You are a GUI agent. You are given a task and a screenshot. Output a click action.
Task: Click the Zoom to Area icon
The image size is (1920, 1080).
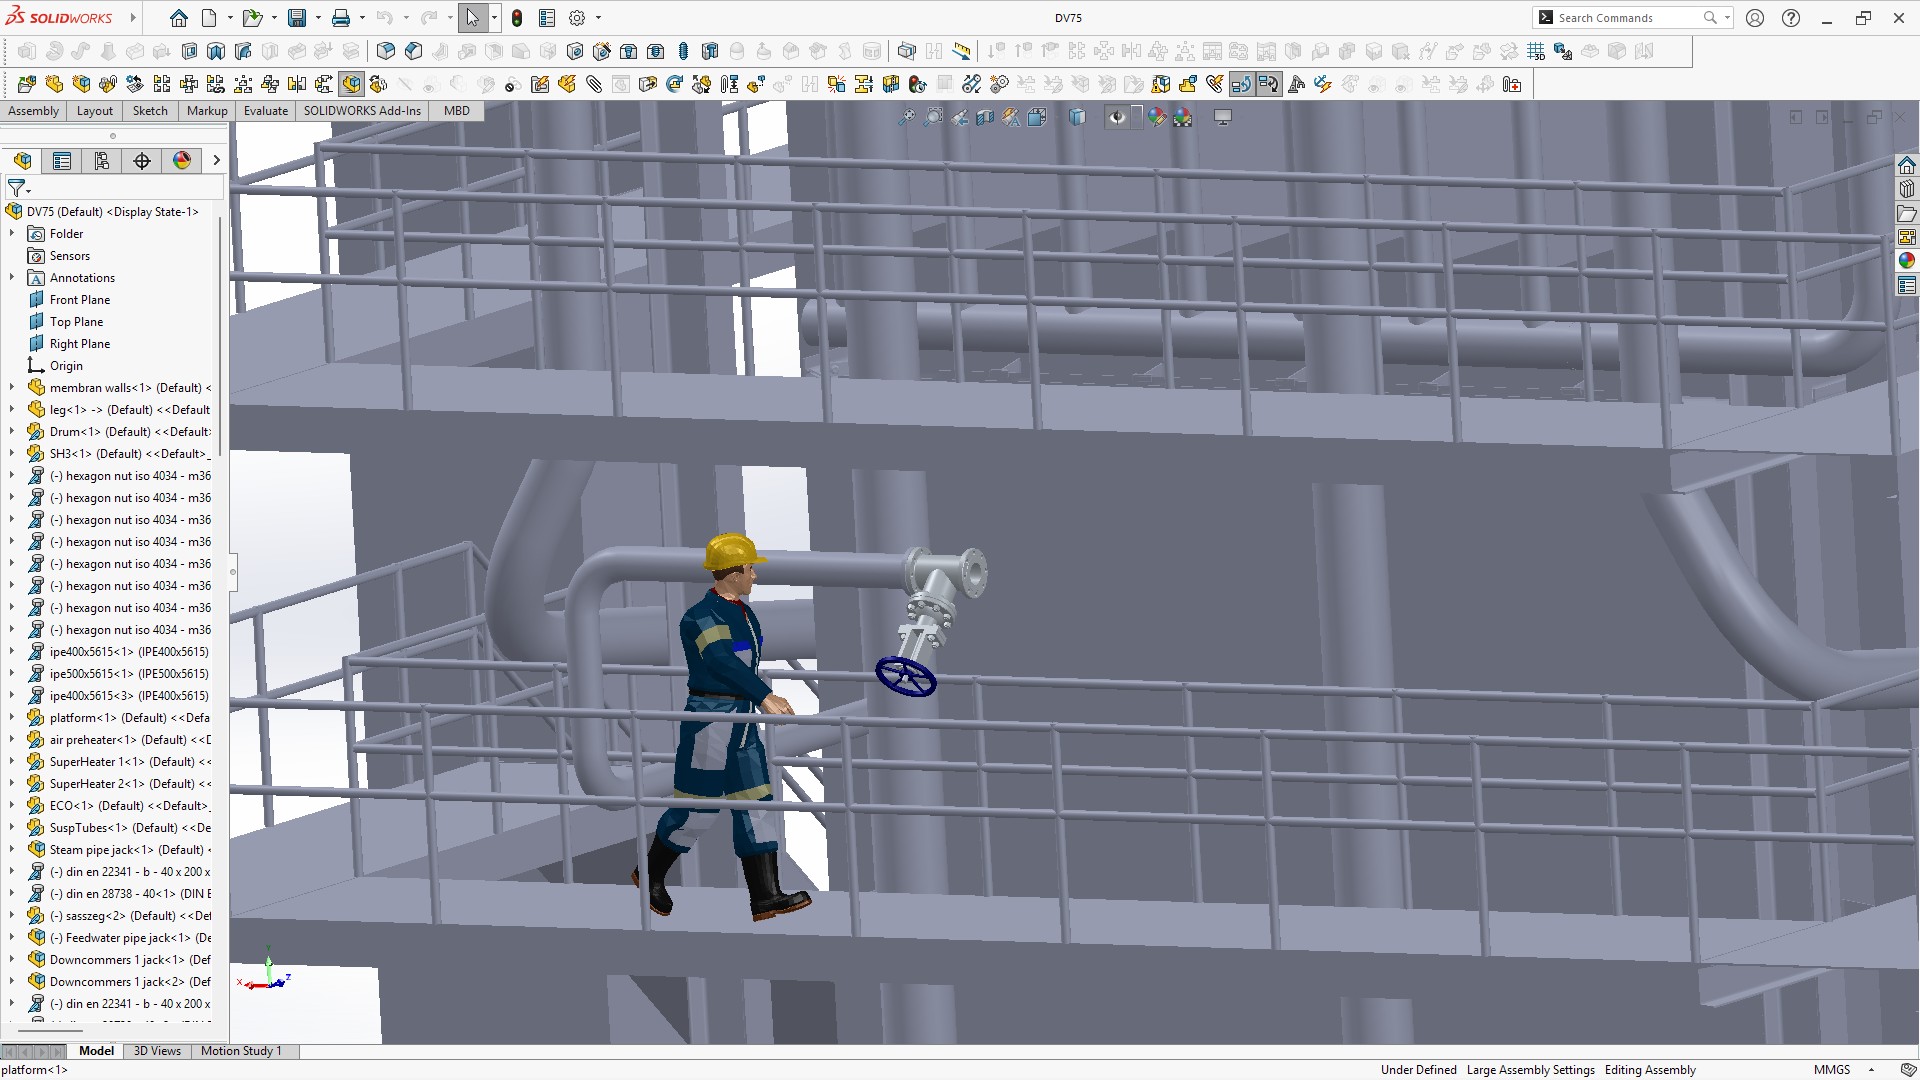tap(933, 118)
